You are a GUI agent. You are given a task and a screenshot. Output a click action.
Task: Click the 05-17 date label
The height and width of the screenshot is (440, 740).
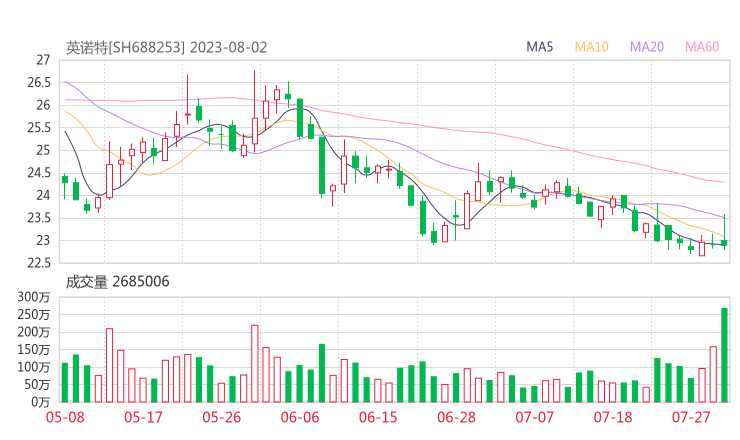143,417
